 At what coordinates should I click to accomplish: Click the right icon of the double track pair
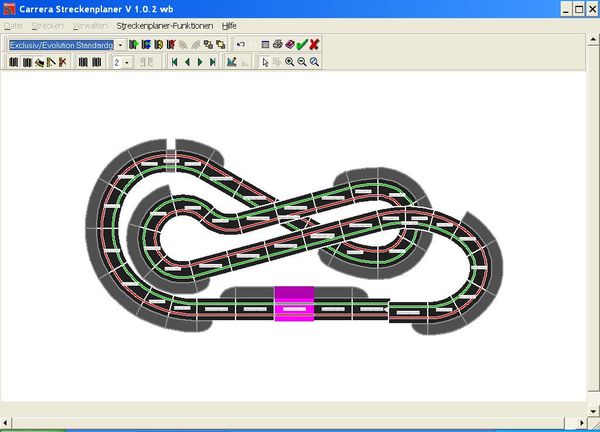click(x=96, y=62)
